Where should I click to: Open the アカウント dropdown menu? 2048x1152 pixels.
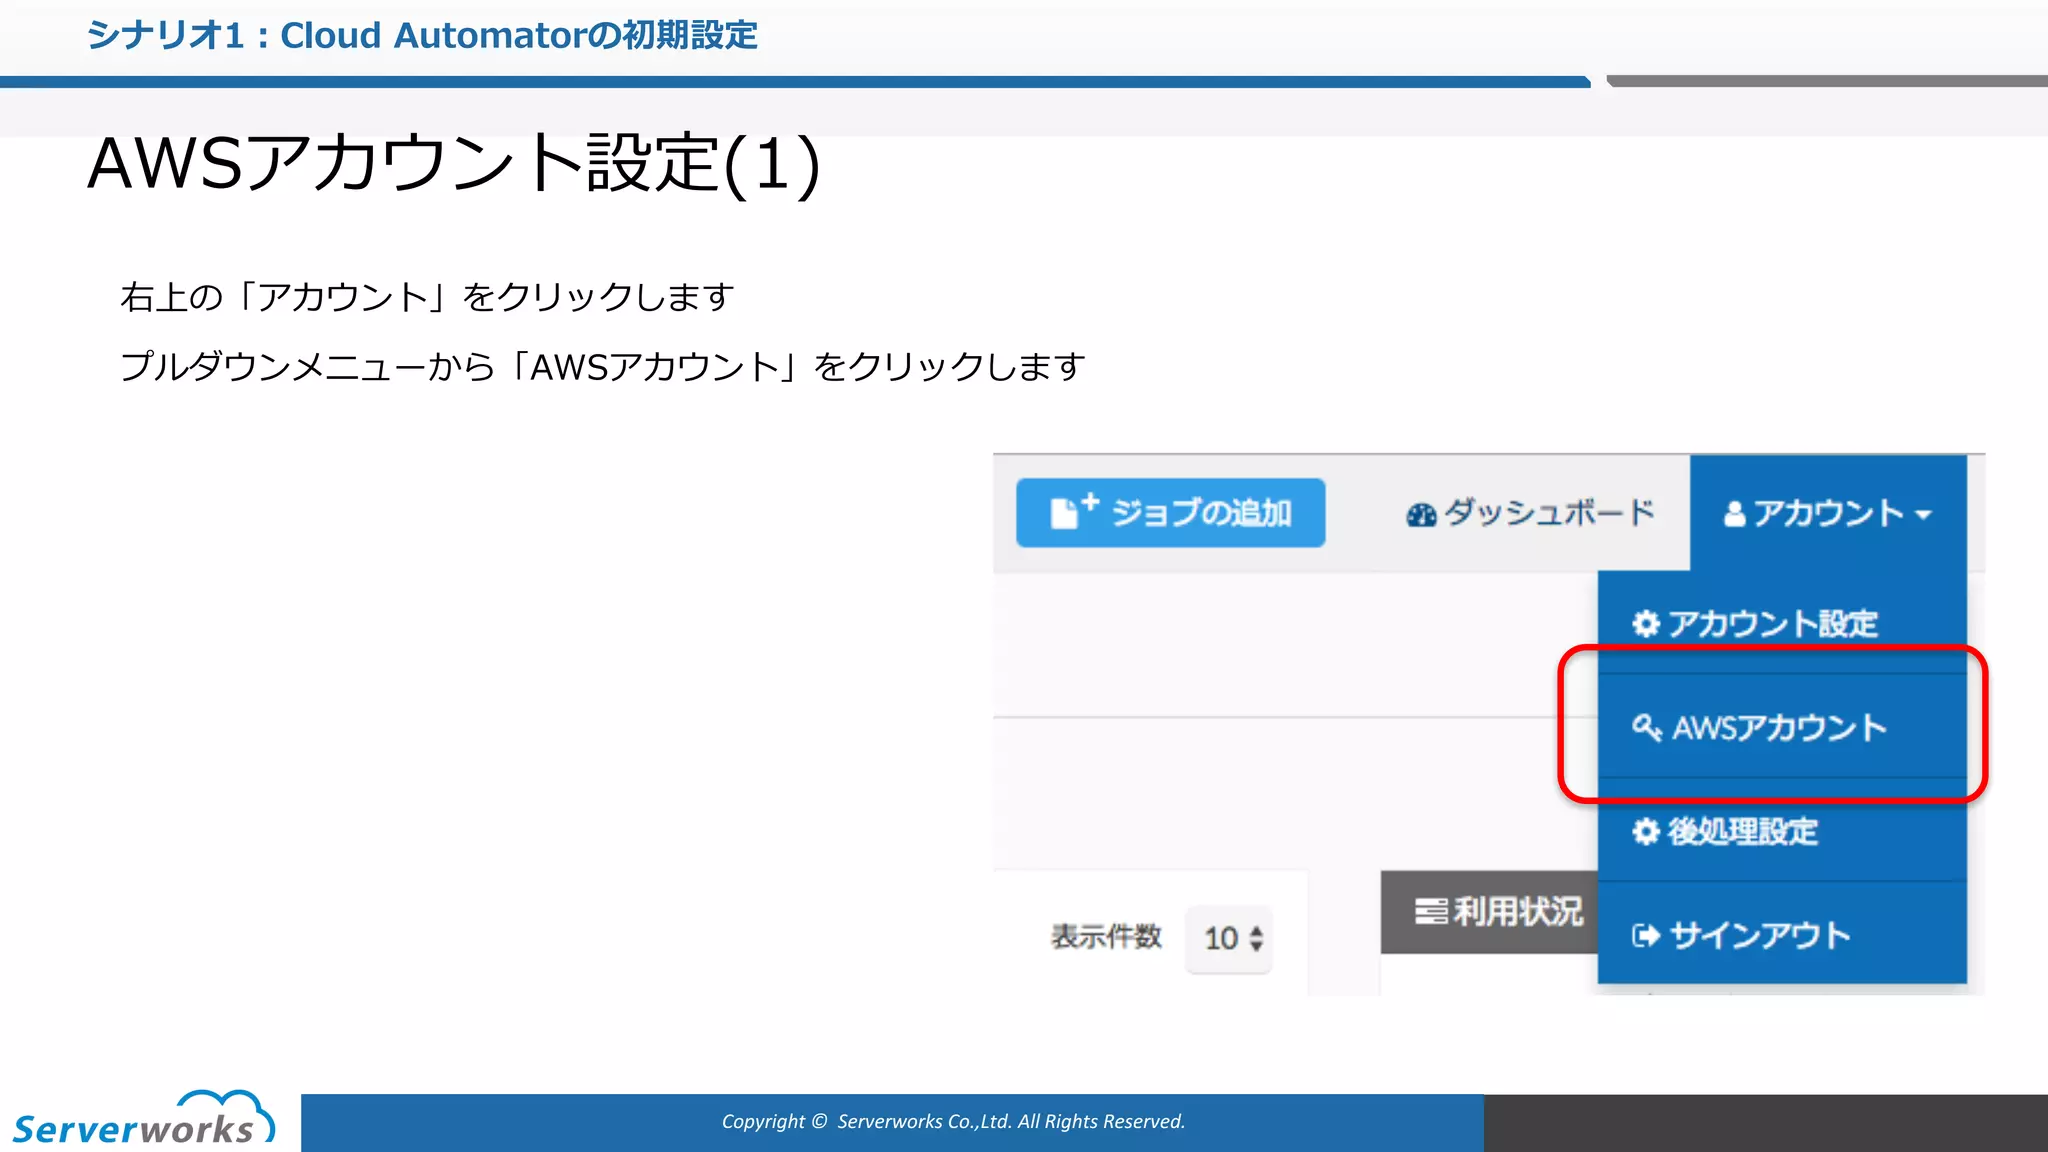1828,513
